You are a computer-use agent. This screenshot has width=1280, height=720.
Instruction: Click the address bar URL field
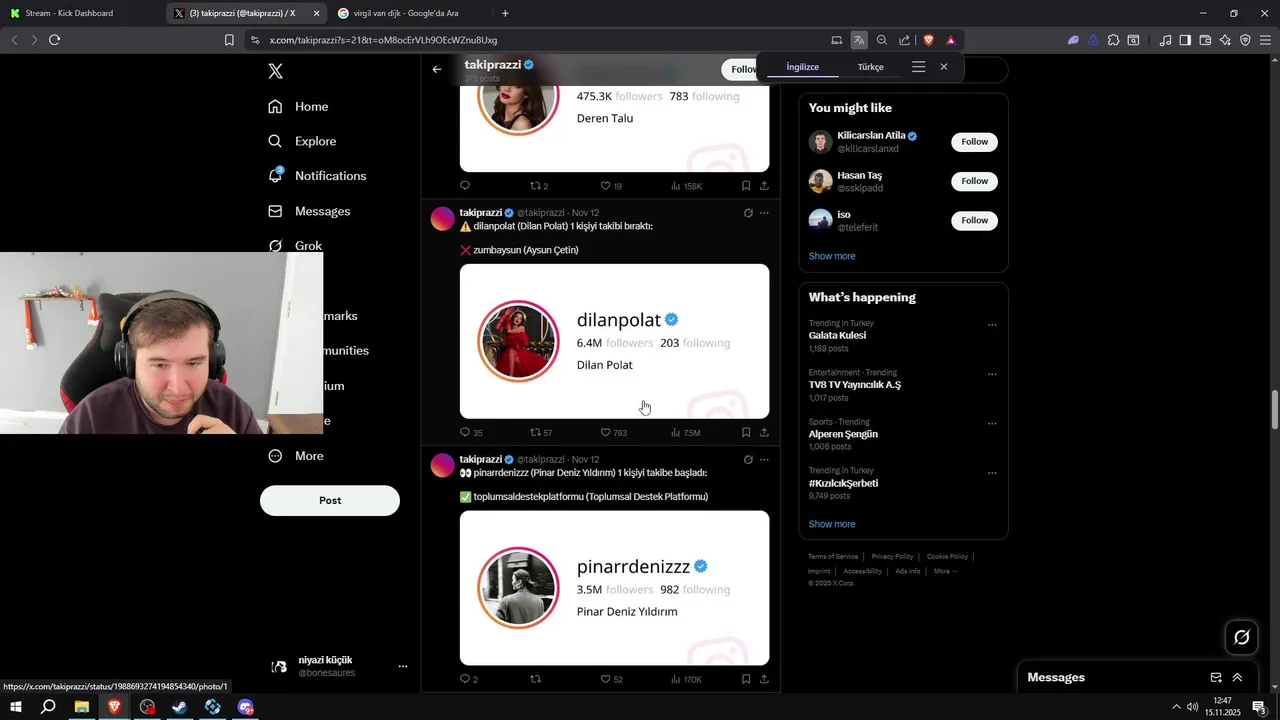540,40
